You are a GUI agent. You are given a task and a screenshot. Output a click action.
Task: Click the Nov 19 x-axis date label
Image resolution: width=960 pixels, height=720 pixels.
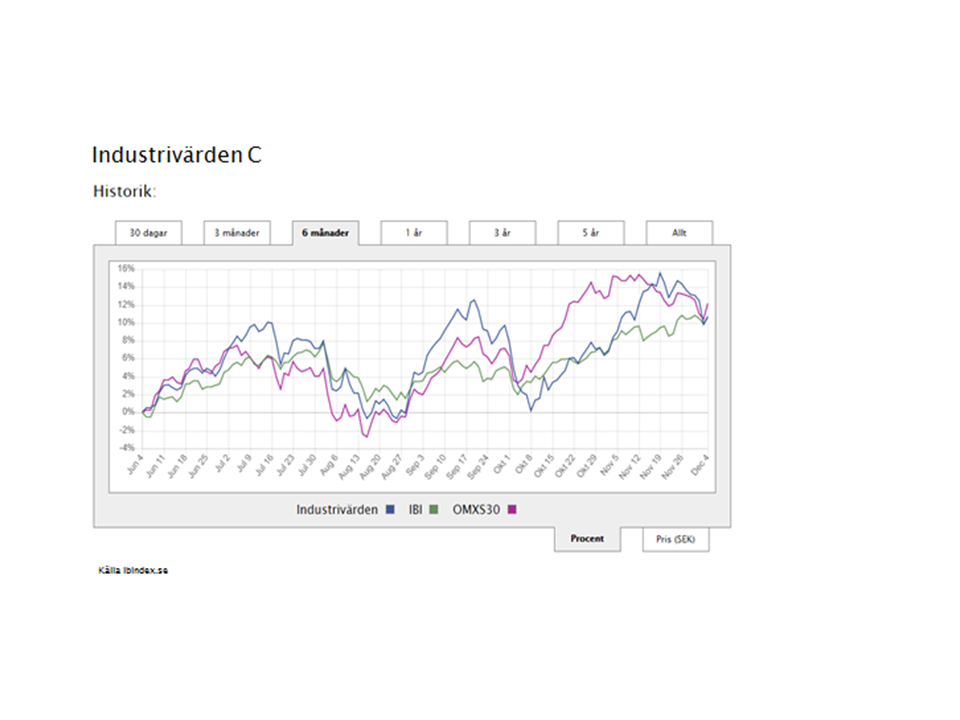click(651, 467)
